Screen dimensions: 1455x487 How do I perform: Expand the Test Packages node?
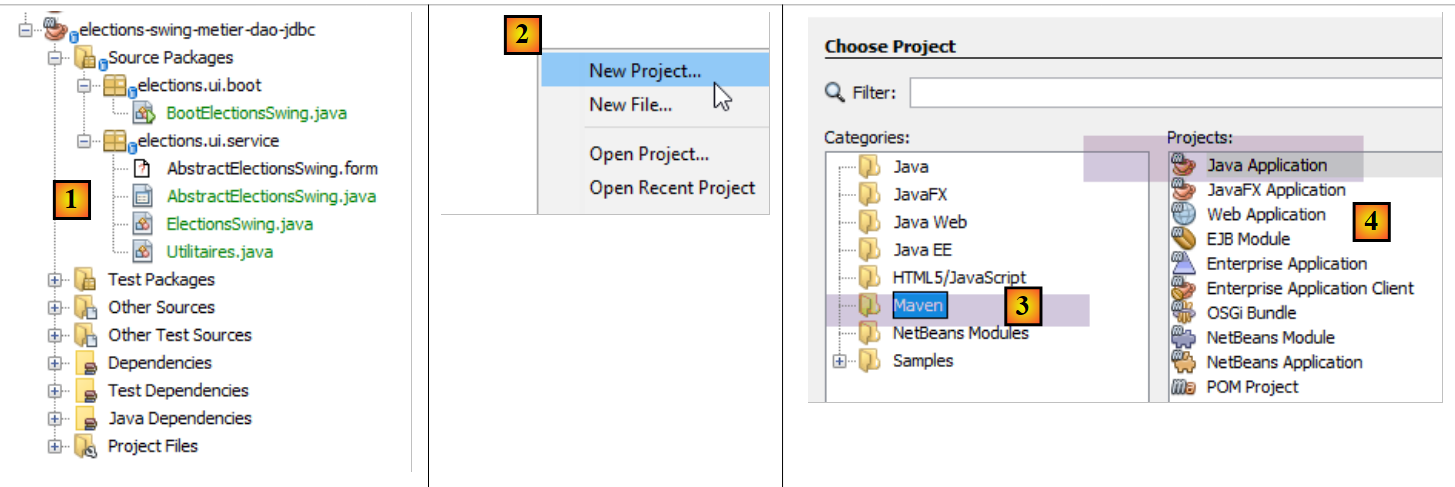54,280
